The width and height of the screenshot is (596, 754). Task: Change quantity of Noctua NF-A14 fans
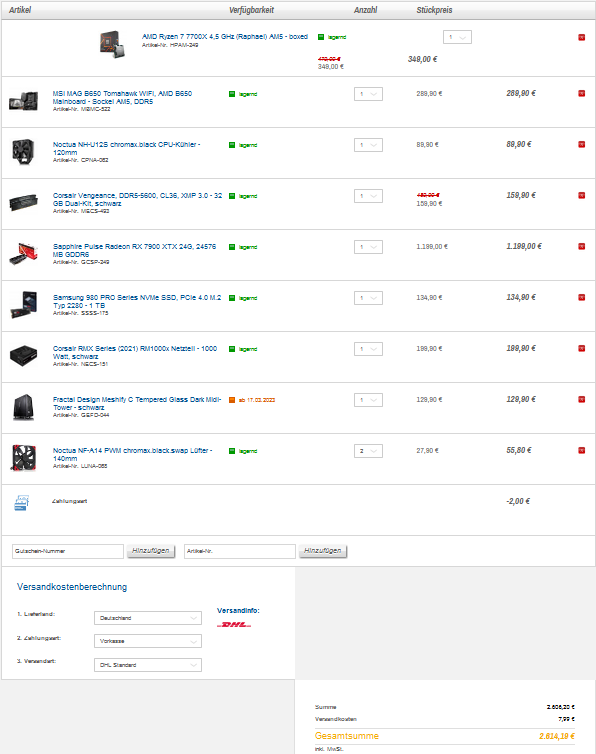tap(368, 451)
